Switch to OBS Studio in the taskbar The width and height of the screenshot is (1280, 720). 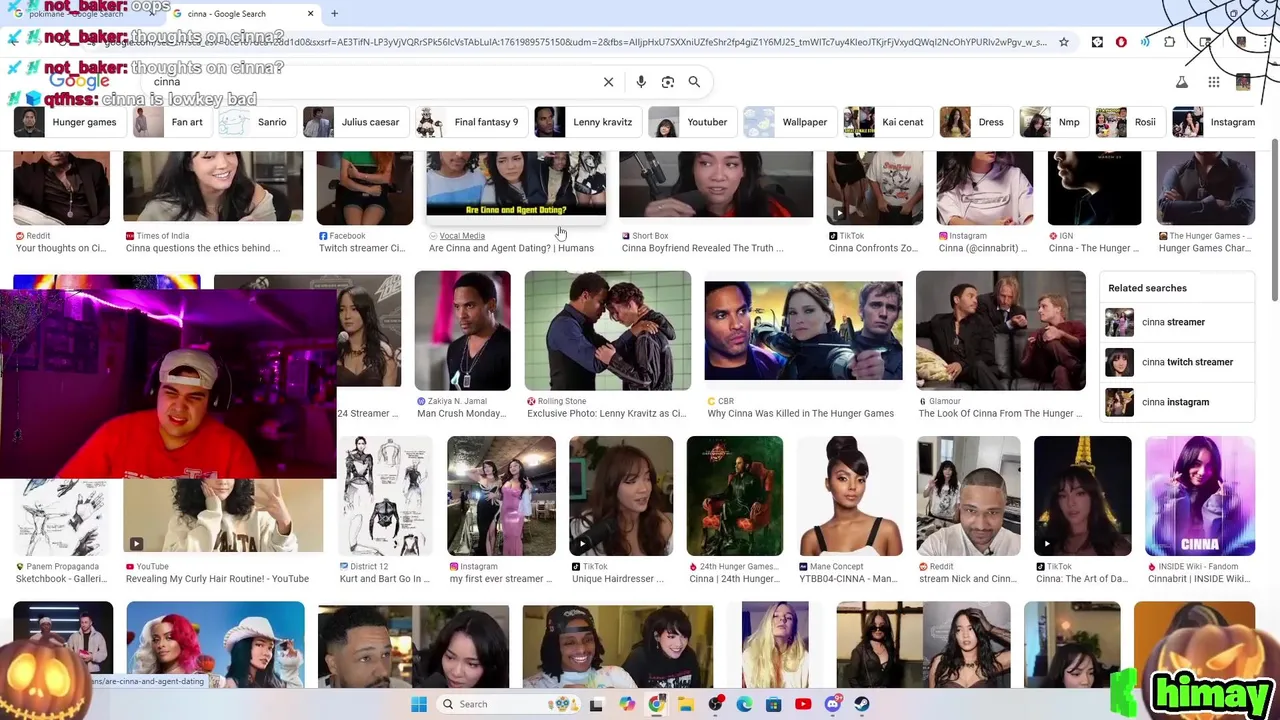tap(715, 704)
